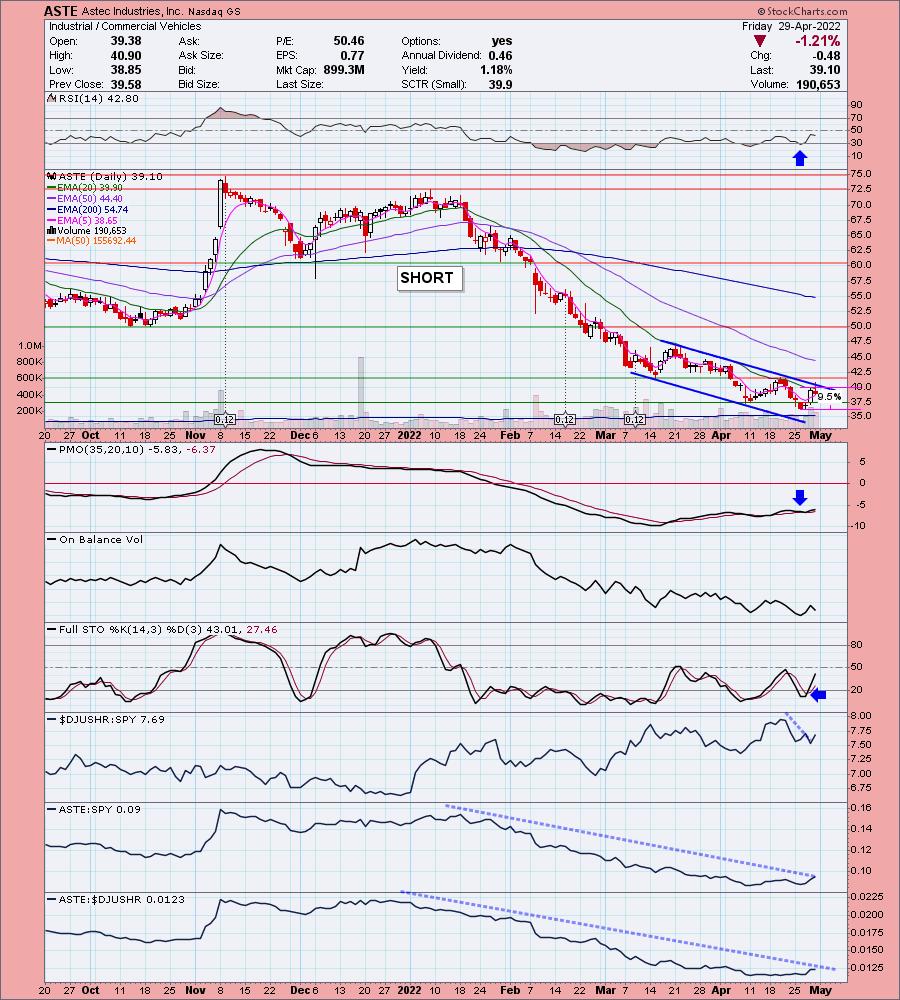
Task: Click the 8.00 label on $DJUSHR:SPY axis
Action: (x=862, y=716)
